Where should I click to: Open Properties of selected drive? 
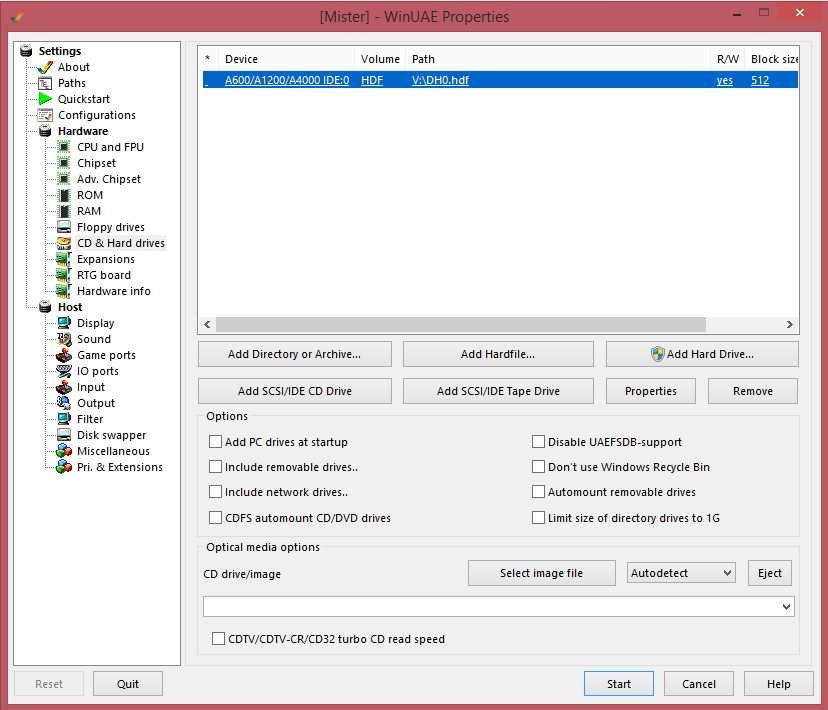coord(651,391)
